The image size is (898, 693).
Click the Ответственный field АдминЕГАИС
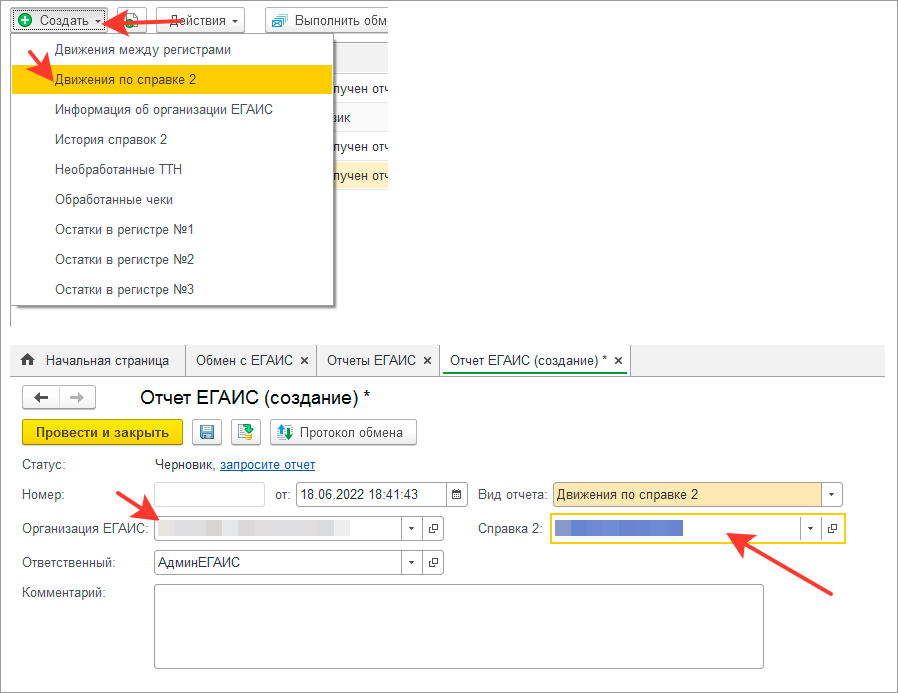click(278, 562)
